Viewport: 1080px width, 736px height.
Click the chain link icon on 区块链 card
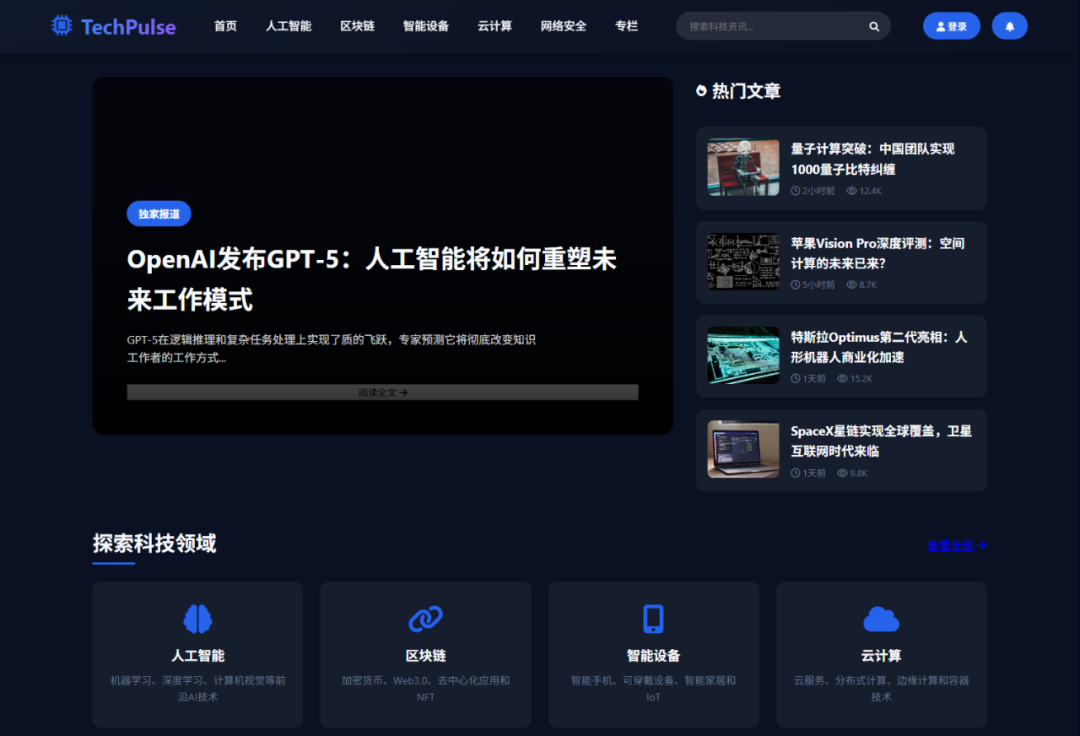(x=426, y=618)
